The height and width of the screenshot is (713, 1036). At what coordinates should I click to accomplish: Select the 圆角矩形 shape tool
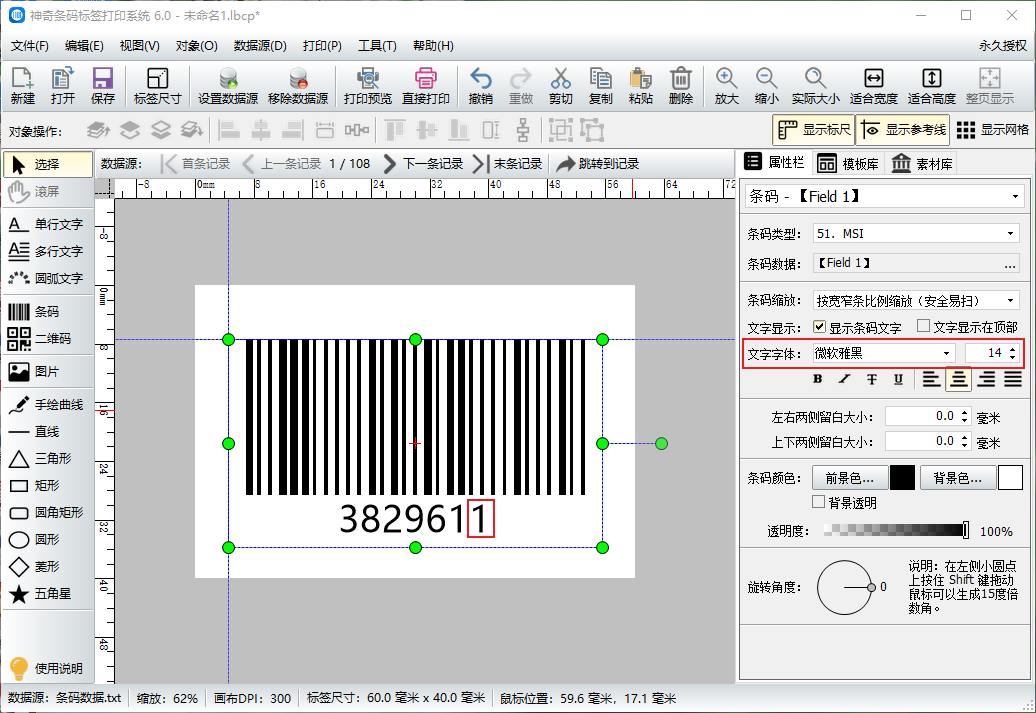click(x=48, y=512)
